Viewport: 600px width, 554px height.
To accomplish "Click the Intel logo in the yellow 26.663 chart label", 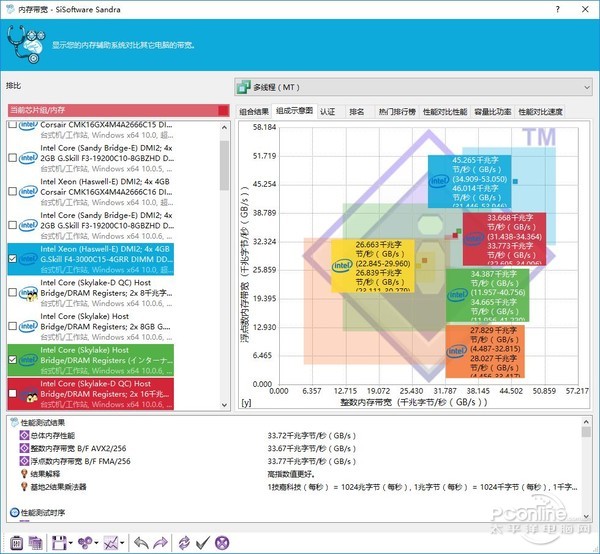I will pos(342,266).
